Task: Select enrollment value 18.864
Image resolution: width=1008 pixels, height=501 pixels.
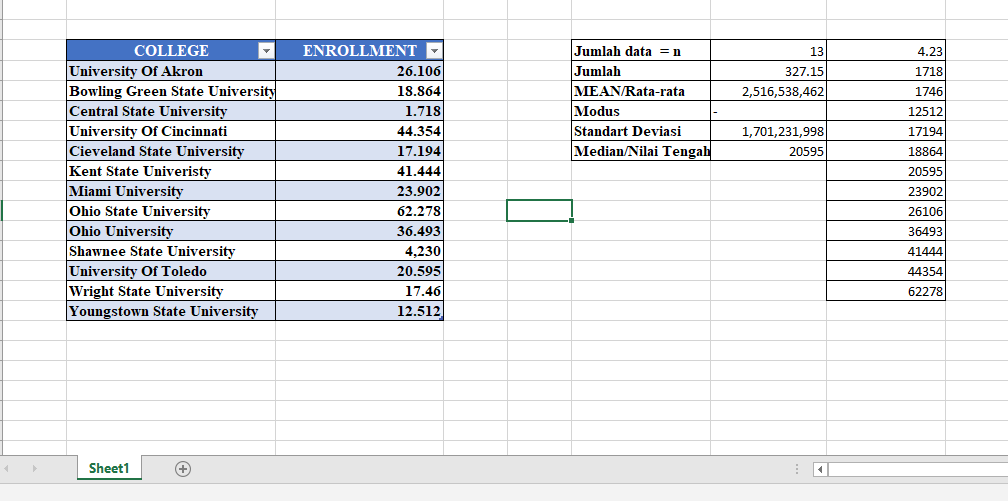Action: 359,91
